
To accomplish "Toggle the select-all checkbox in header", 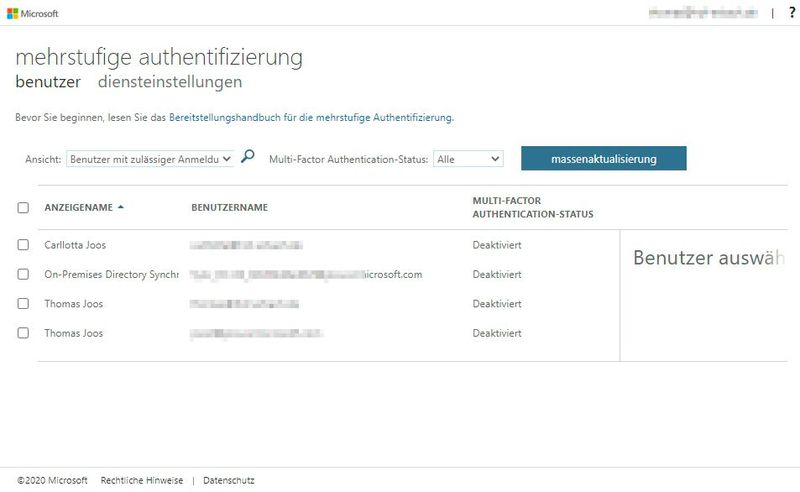I will click(23, 208).
